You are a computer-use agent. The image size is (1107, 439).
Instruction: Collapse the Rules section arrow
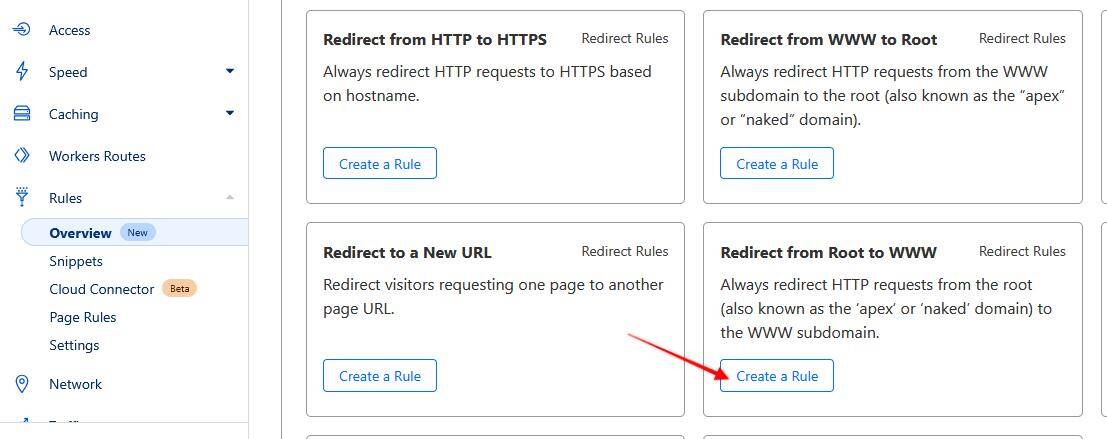coord(229,198)
